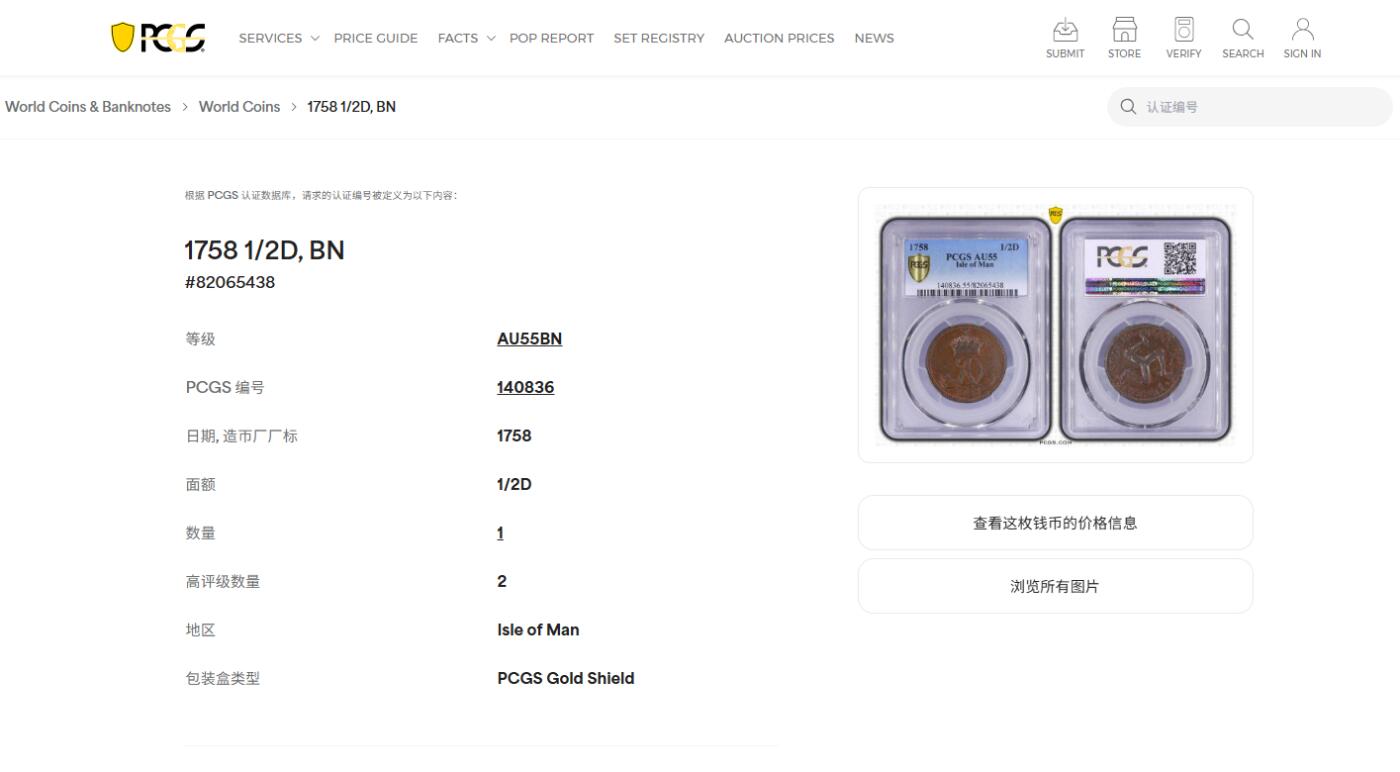The height and width of the screenshot is (772, 1400).
Task: Click the PCGS logo in the header
Action: pos(158,38)
